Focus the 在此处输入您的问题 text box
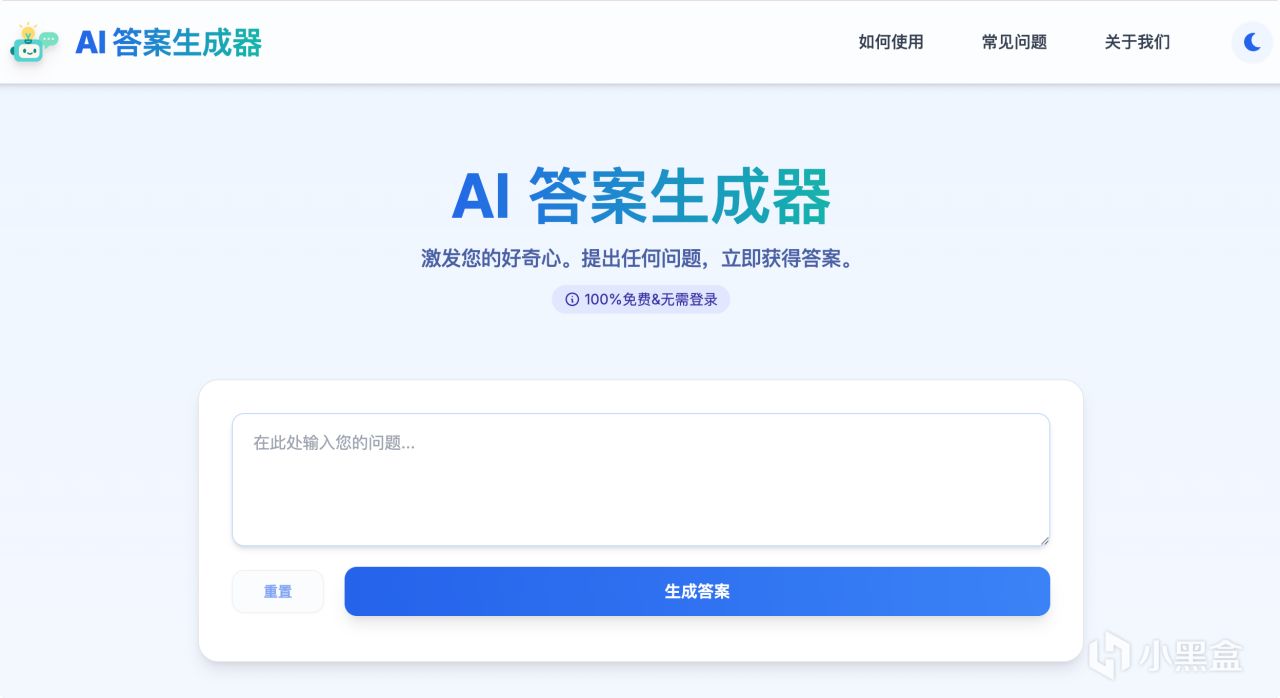The width and height of the screenshot is (1280, 698). [640, 480]
